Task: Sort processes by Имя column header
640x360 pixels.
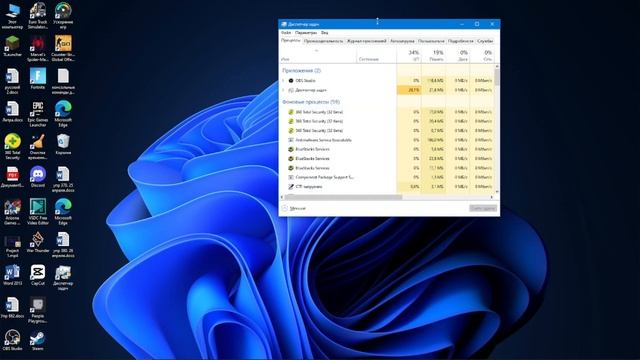Action: pos(318,56)
